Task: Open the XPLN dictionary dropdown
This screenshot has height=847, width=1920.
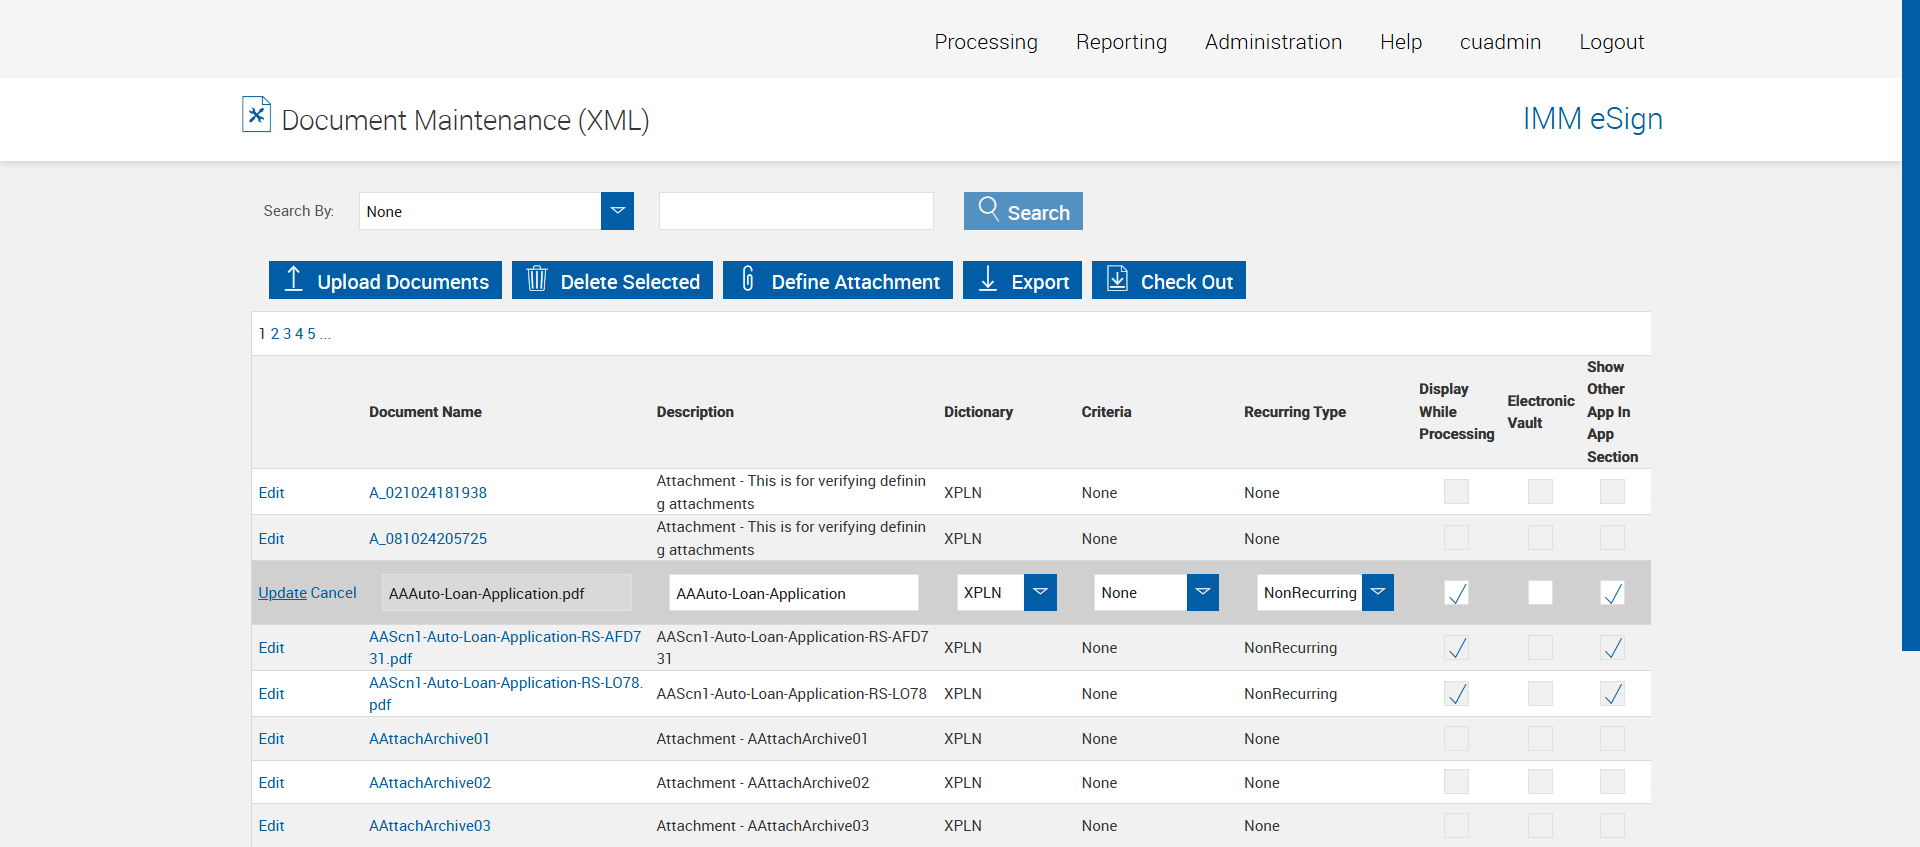Action: (1040, 592)
